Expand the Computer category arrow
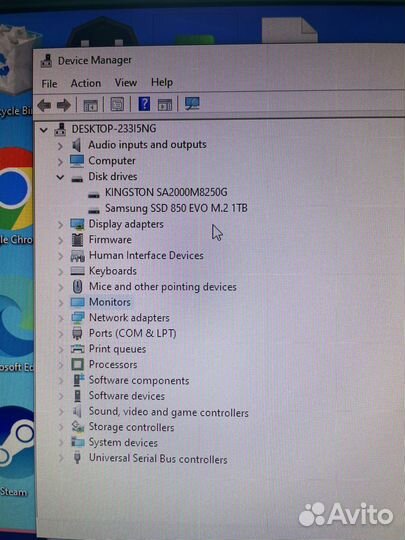This screenshot has width=405, height=540. click(60, 162)
